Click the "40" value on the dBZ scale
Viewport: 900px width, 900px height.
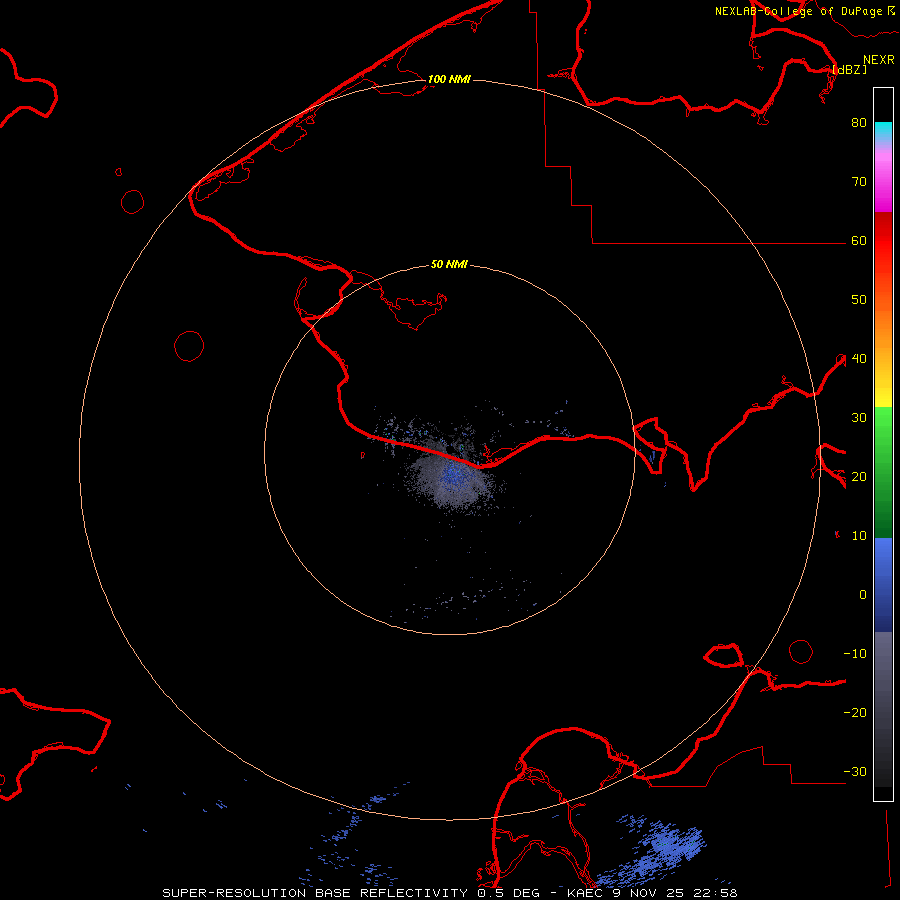click(859, 359)
